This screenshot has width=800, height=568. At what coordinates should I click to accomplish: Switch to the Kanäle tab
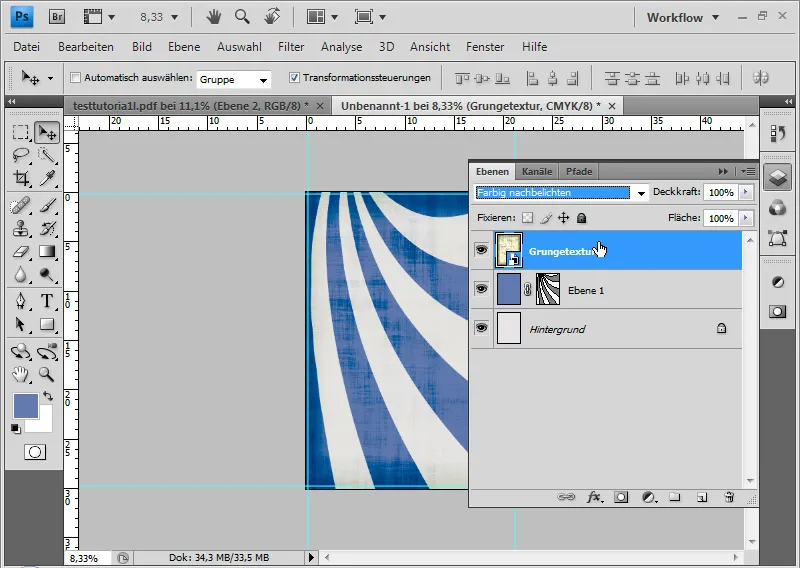(537, 171)
